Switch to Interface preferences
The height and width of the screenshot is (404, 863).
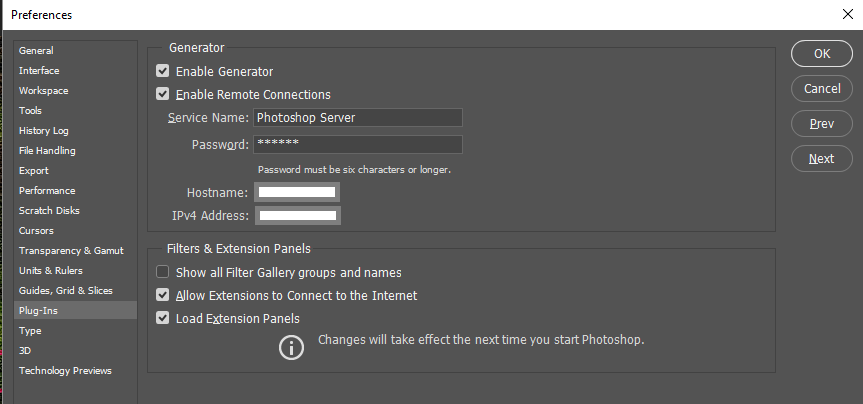pos(39,71)
